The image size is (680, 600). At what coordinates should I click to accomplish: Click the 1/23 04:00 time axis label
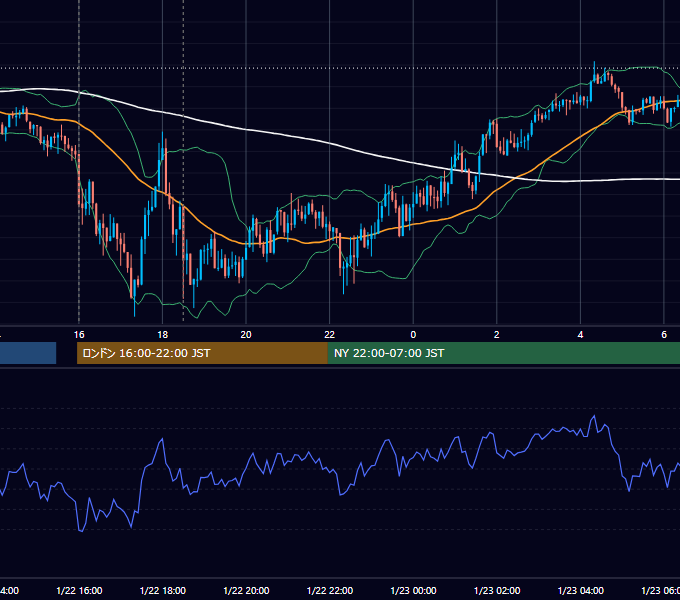click(581, 590)
